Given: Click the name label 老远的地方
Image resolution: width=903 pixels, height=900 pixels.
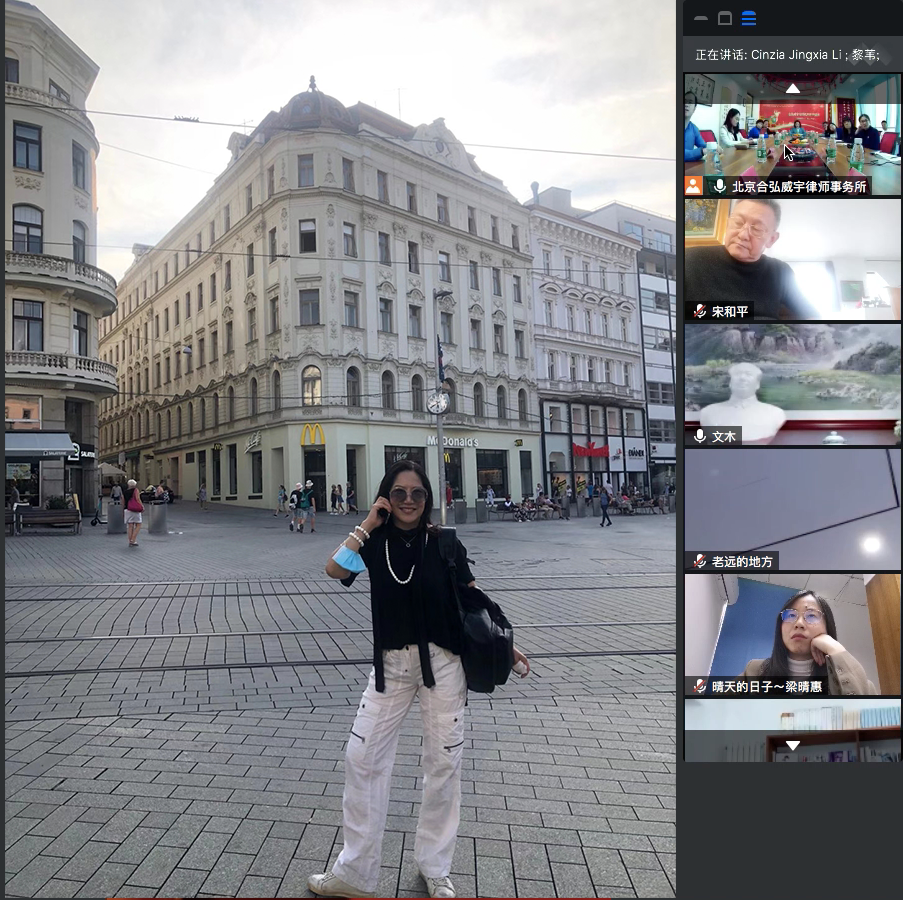Looking at the screenshot, I should coord(742,561).
